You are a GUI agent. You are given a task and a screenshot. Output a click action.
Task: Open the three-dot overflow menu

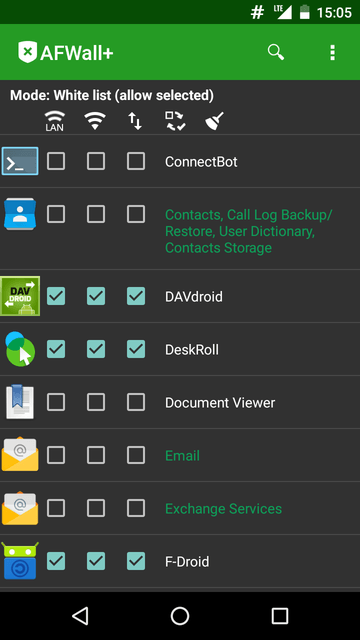tap(333, 53)
